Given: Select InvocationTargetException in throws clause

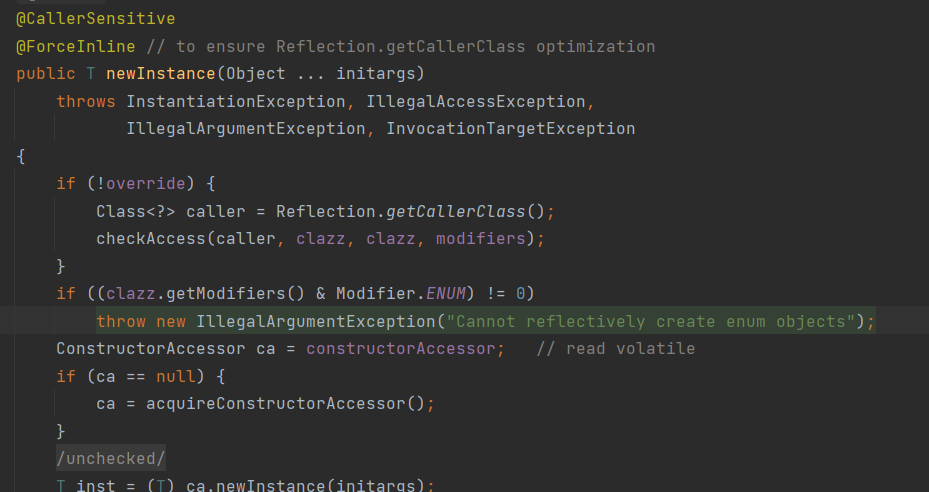Looking at the screenshot, I should click(x=511, y=129).
